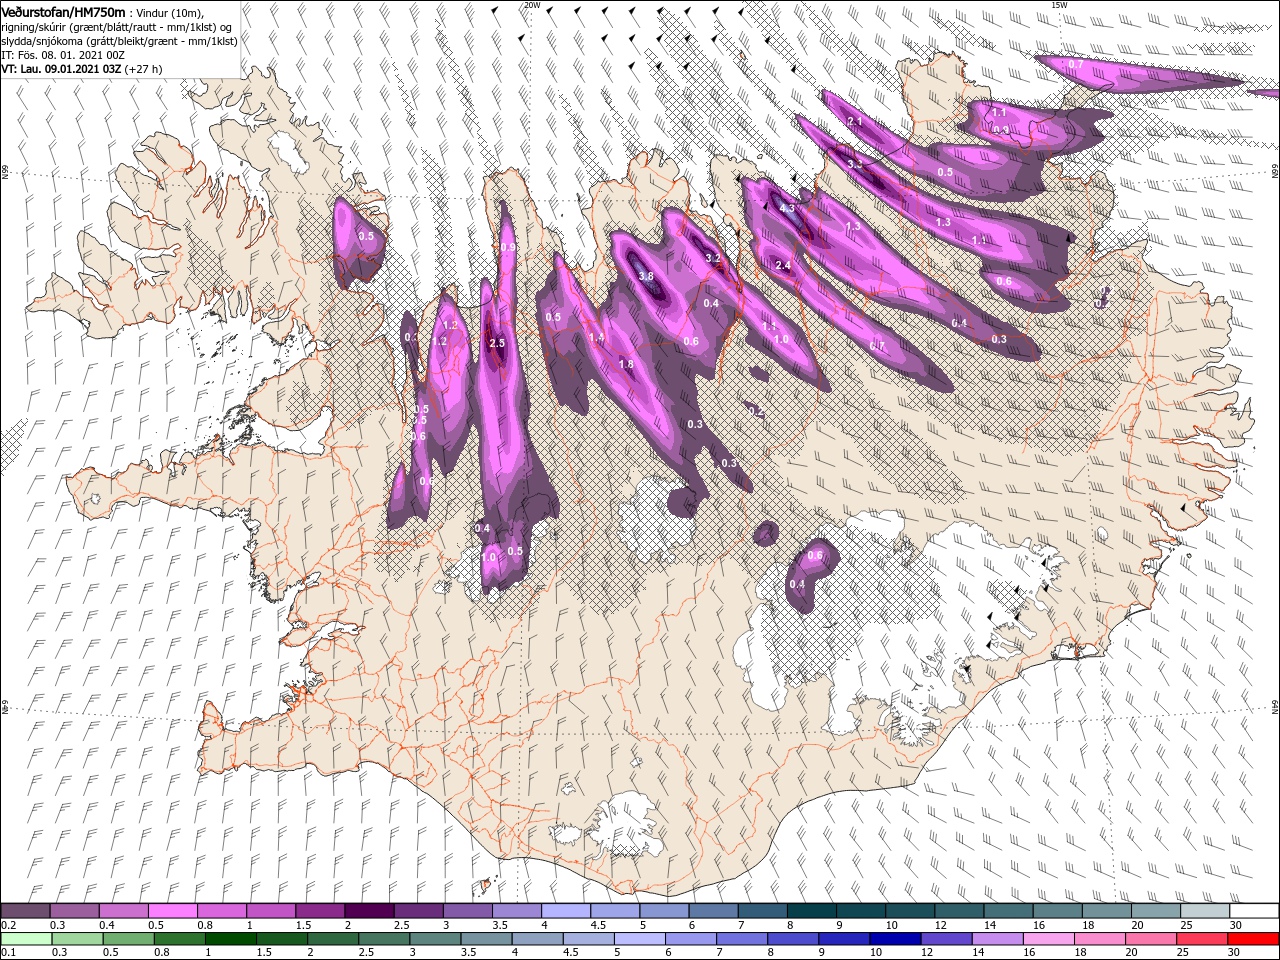
Task: Select the white swatch after 30 on upper scale
Action: (x=1254, y=911)
